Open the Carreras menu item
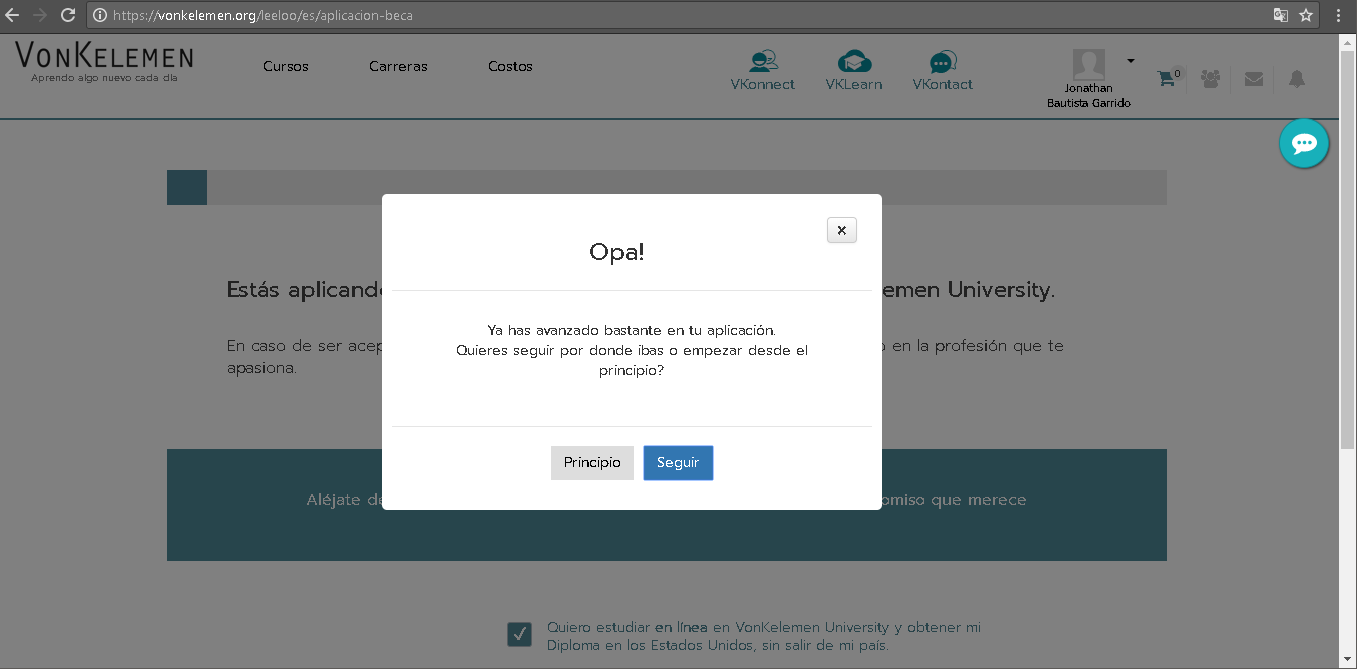Screen dimensions: 1357x669 [398, 66]
